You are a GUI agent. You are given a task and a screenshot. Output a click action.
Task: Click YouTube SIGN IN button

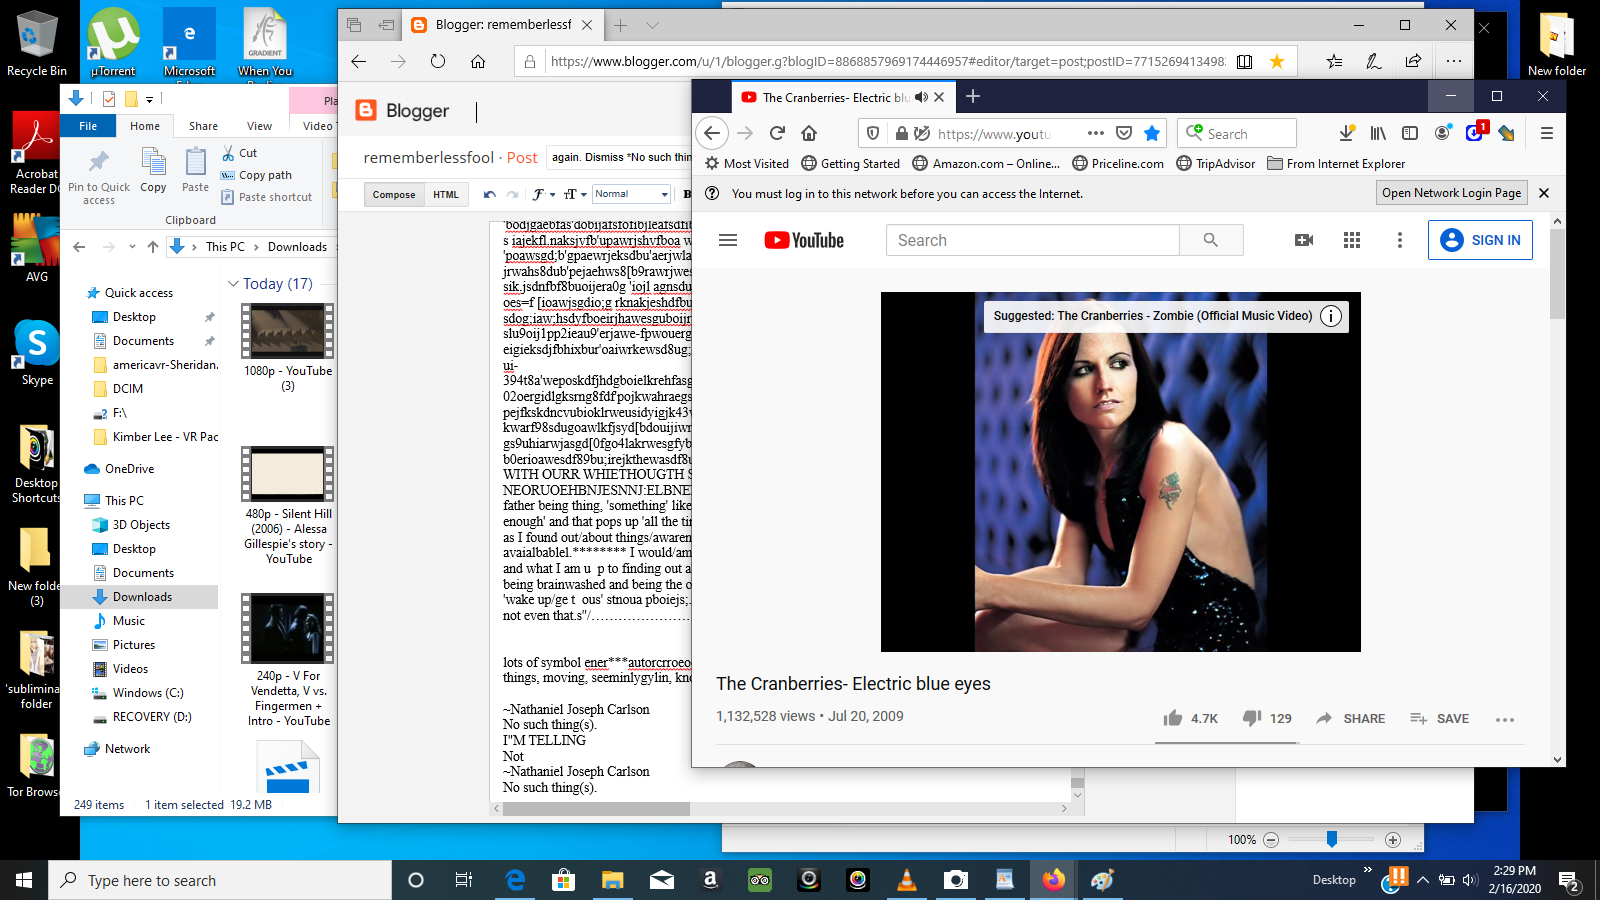pos(1480,240)
